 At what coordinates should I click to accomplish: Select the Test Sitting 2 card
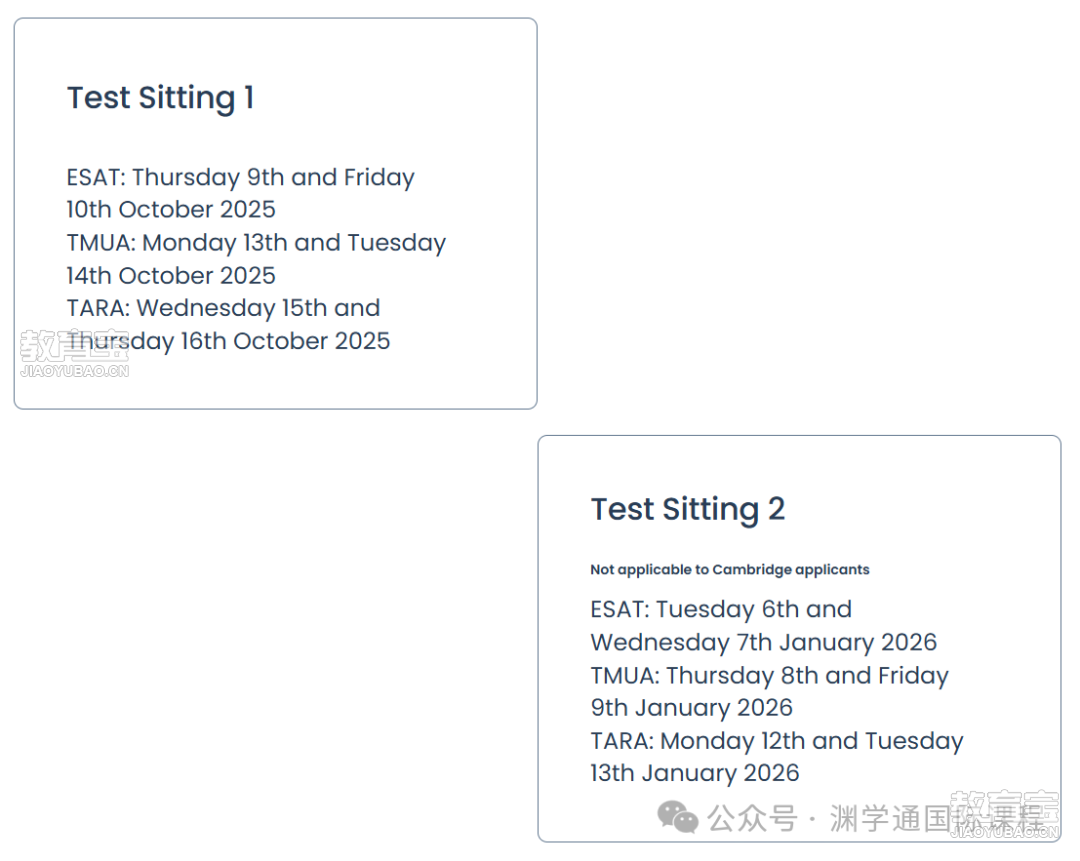(x=799, y=639)
